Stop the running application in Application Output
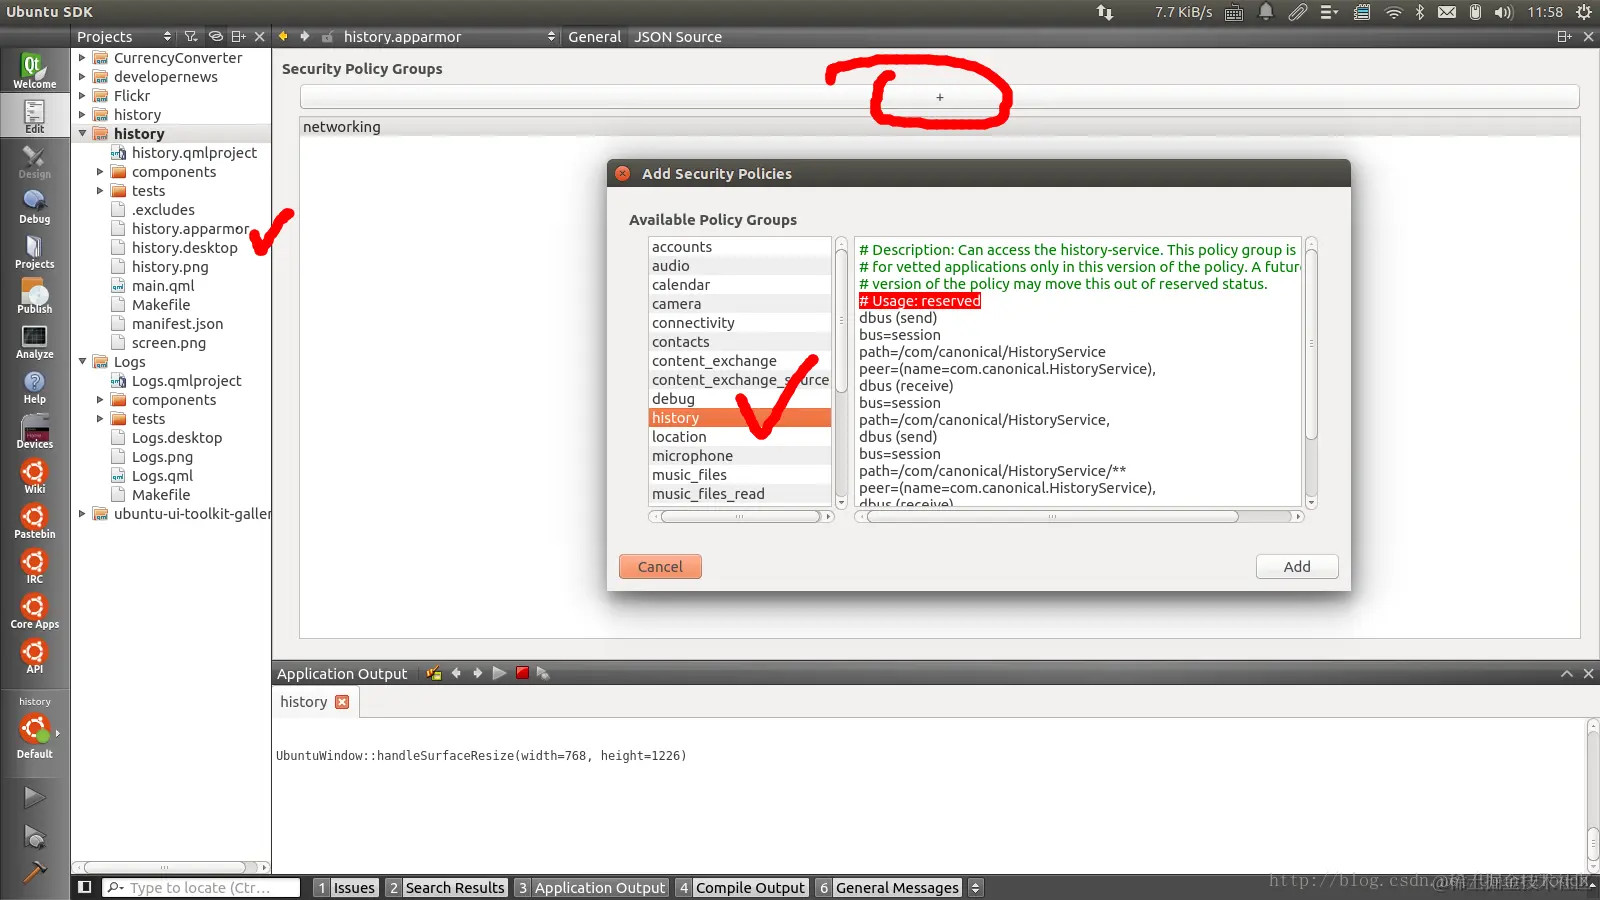This screenshot has width=1600, height=900. coord(522,673)
